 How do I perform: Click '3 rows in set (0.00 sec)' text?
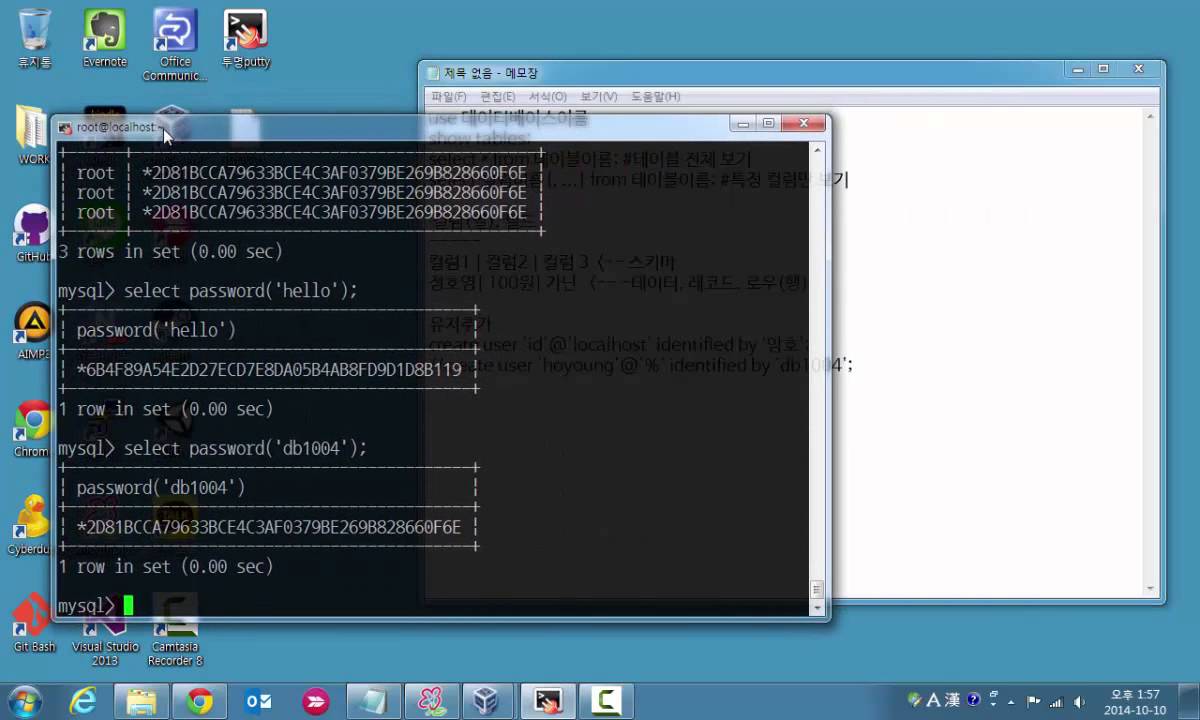[x=170, y=251]
